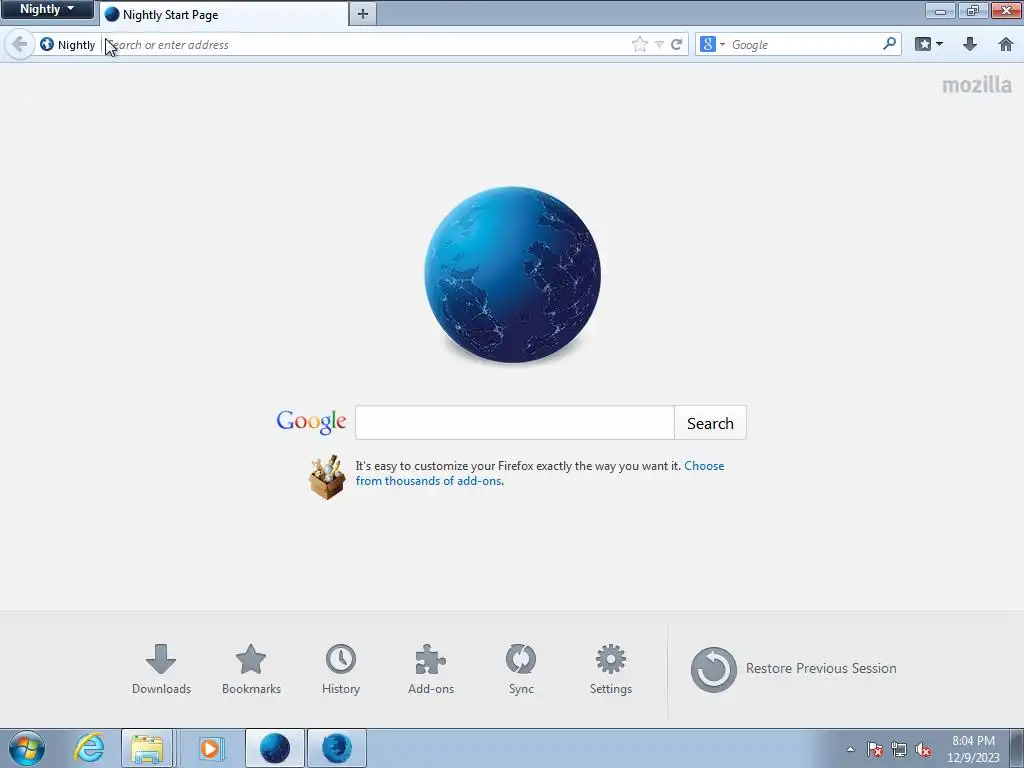The image size is (1024, 768).
Task: Click the toolbar search magnifier icon
Action: [x=889, y=44]
